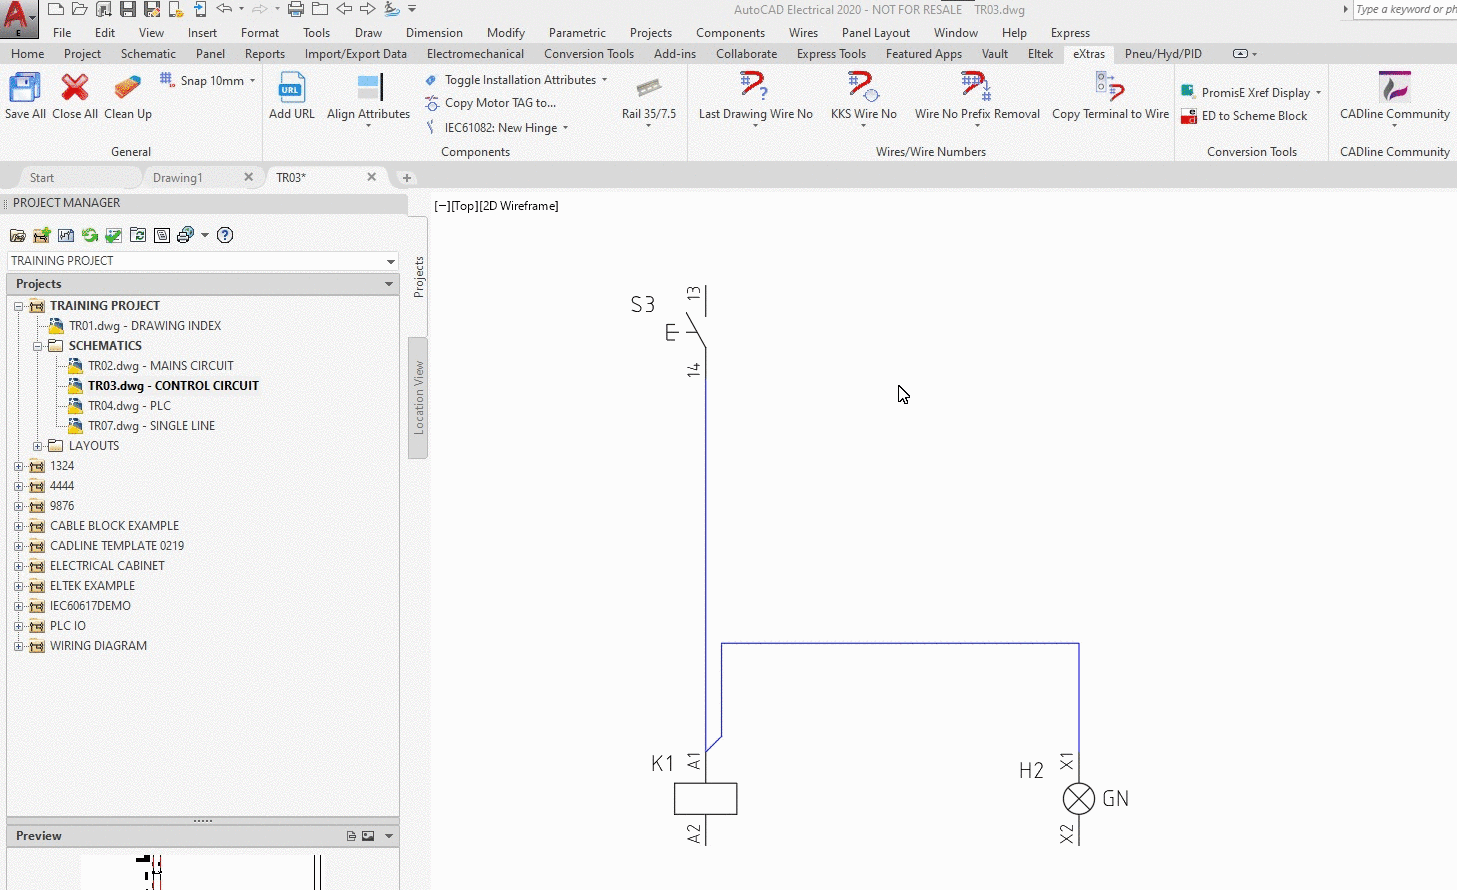Click Copy Motor TAG to... button

(499, 103)
